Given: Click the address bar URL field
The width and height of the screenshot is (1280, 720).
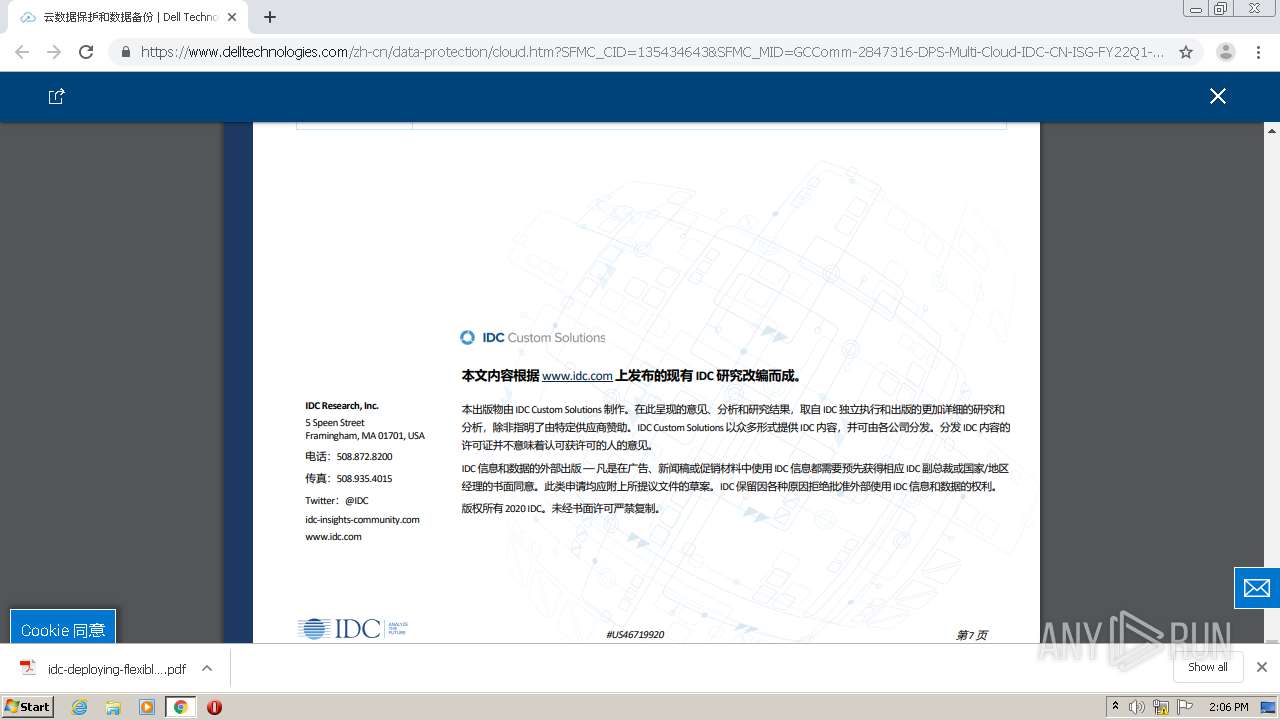Looking at the screenshot, I should [x=652, y=52].
